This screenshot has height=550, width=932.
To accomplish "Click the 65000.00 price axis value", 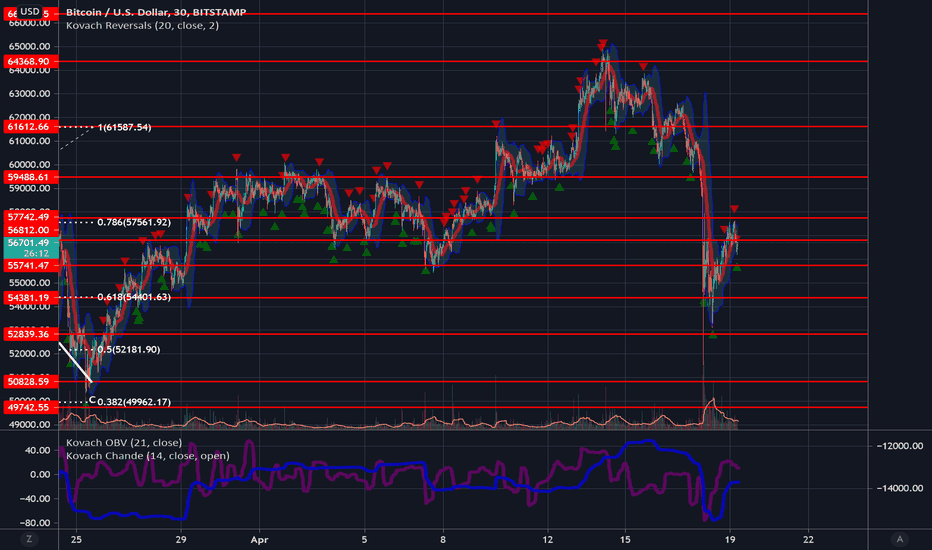I will coord(30,46).
